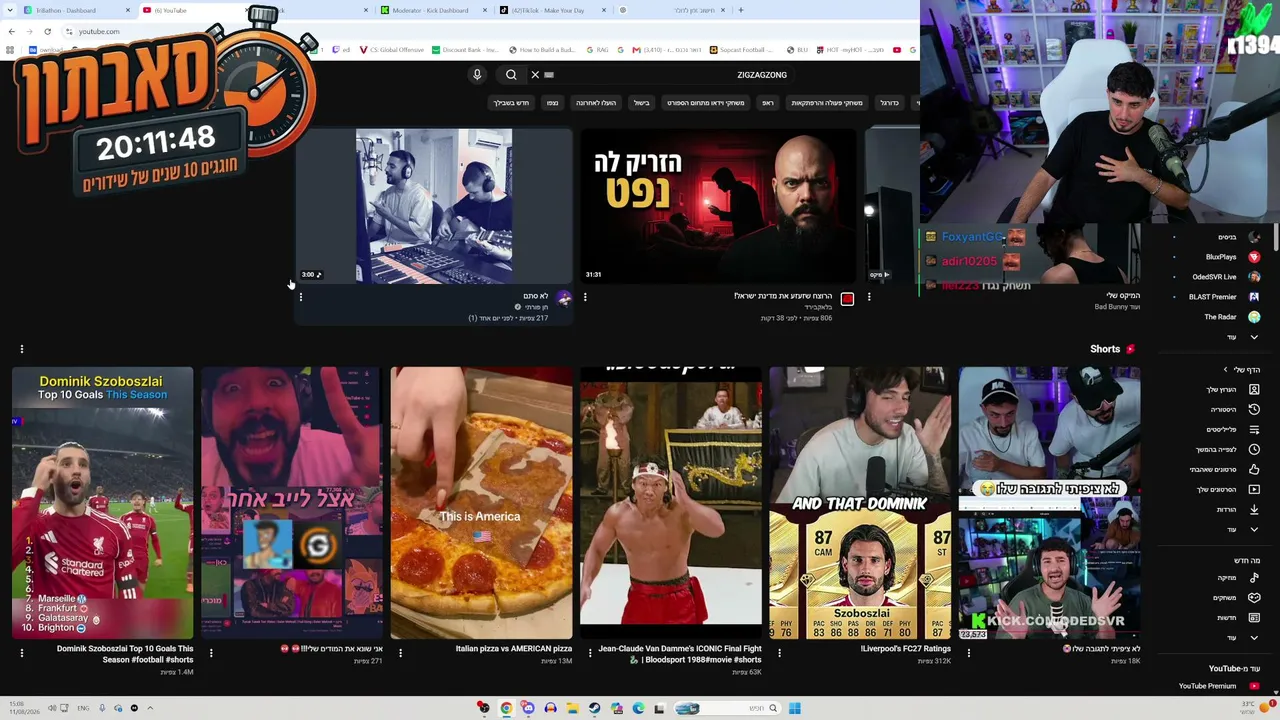Open the News icon in Explore section
The width and height of the screenshot is (1280, 720).
[1254, 617]
